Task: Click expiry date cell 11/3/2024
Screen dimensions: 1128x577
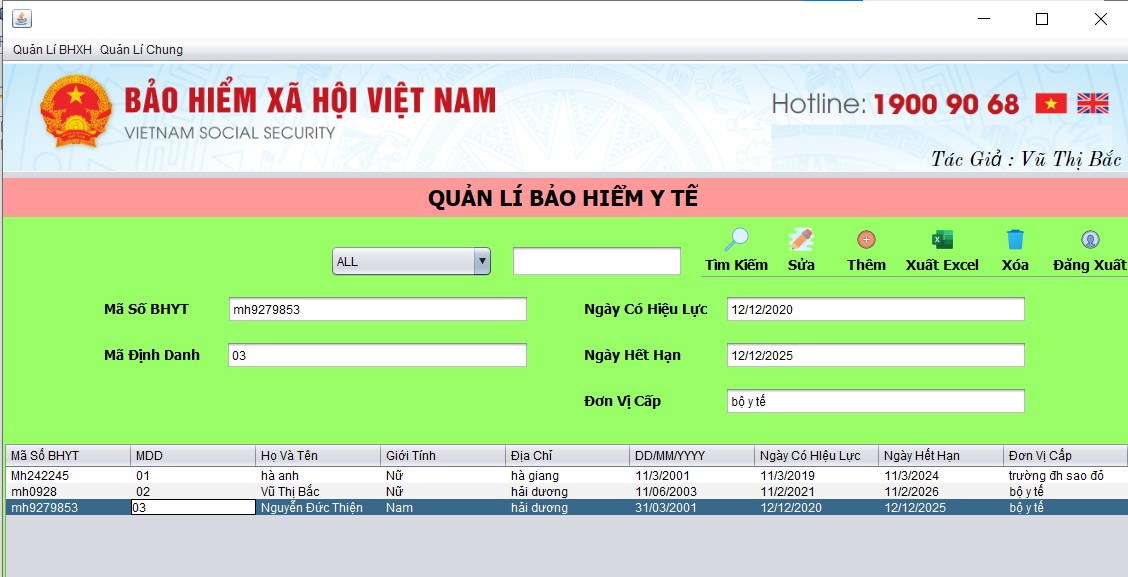Action: (x=941, y=476)
